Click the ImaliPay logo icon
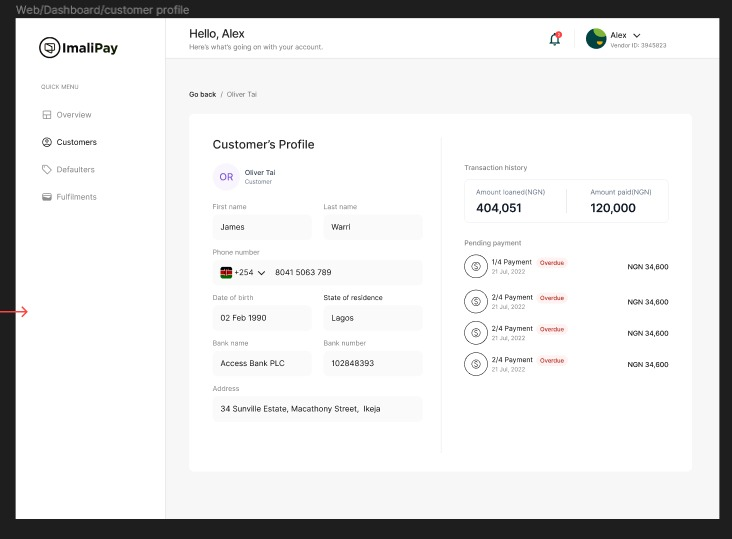Image resolution: width=732 pixels, height=539 pixels. tap(49, 48)
